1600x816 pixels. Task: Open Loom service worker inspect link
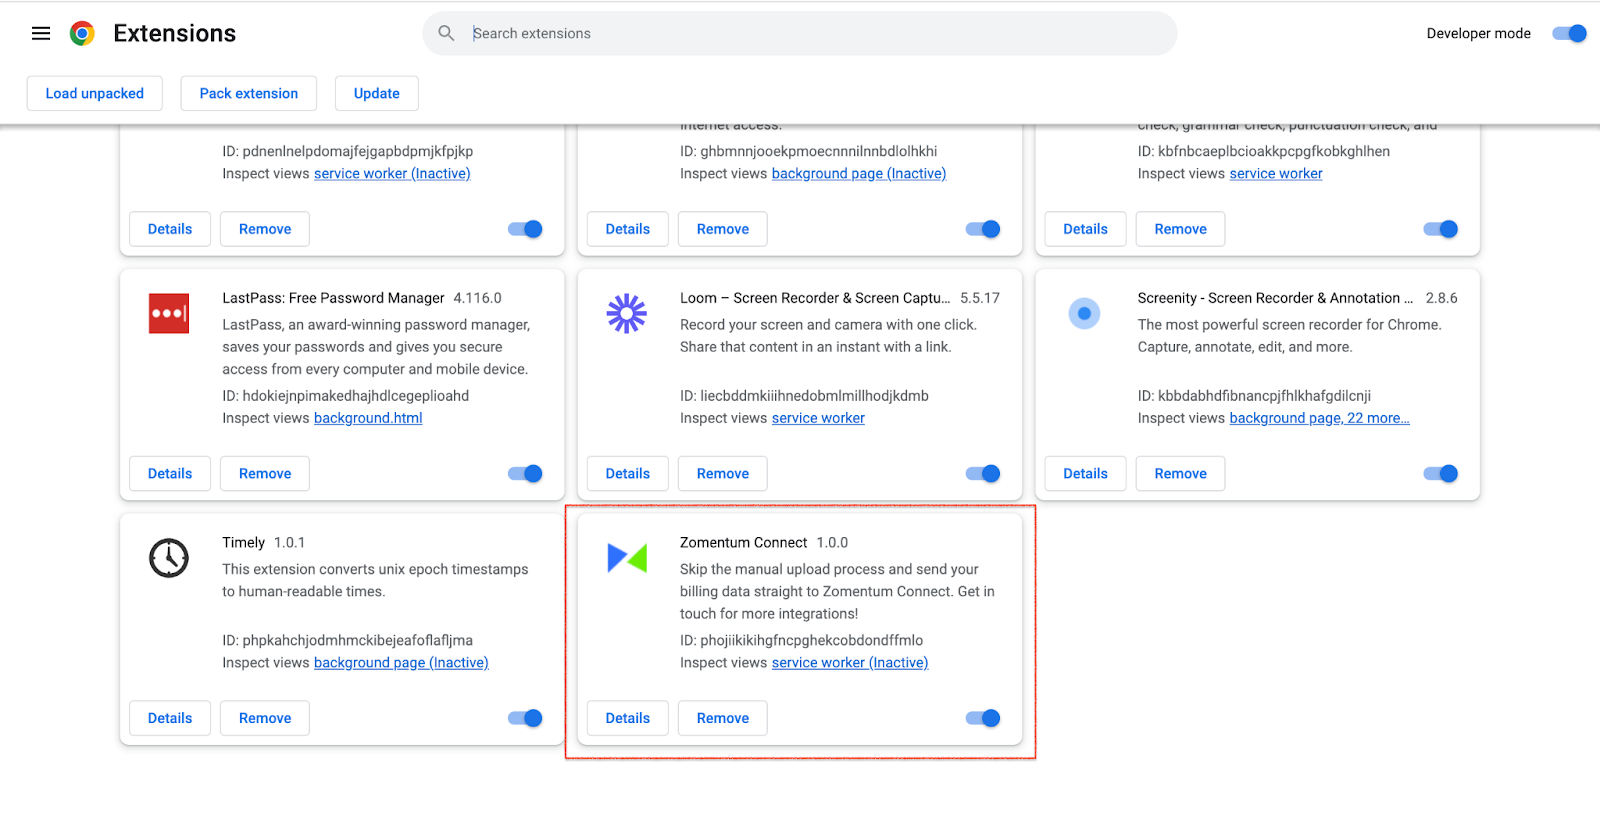click(x=818, y=418)
